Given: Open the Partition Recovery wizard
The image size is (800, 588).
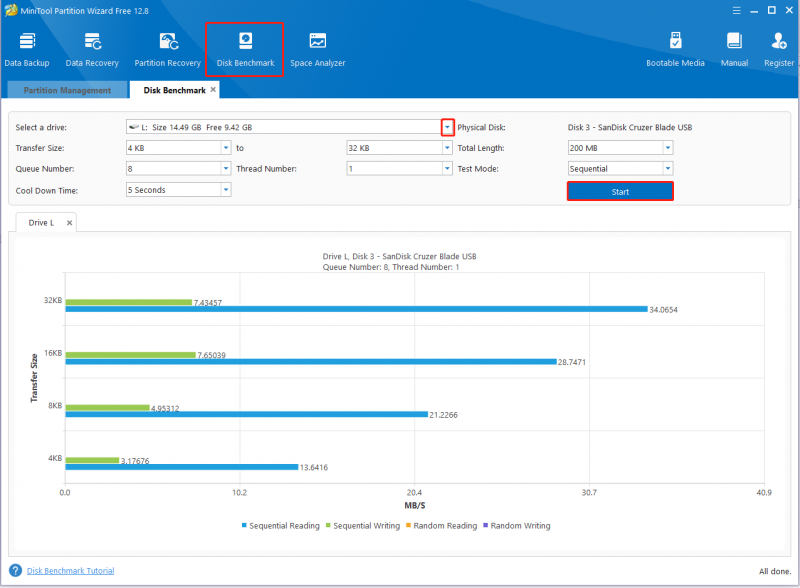Looking at the screenshot, I should point(168,50).
